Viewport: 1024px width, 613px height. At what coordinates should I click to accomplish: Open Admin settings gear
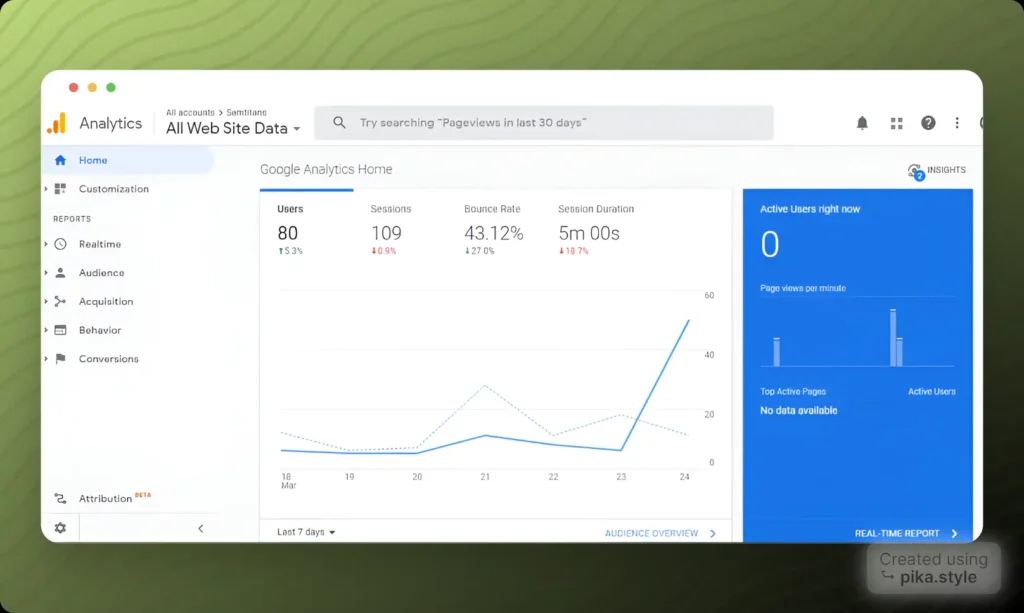(60, 528)
